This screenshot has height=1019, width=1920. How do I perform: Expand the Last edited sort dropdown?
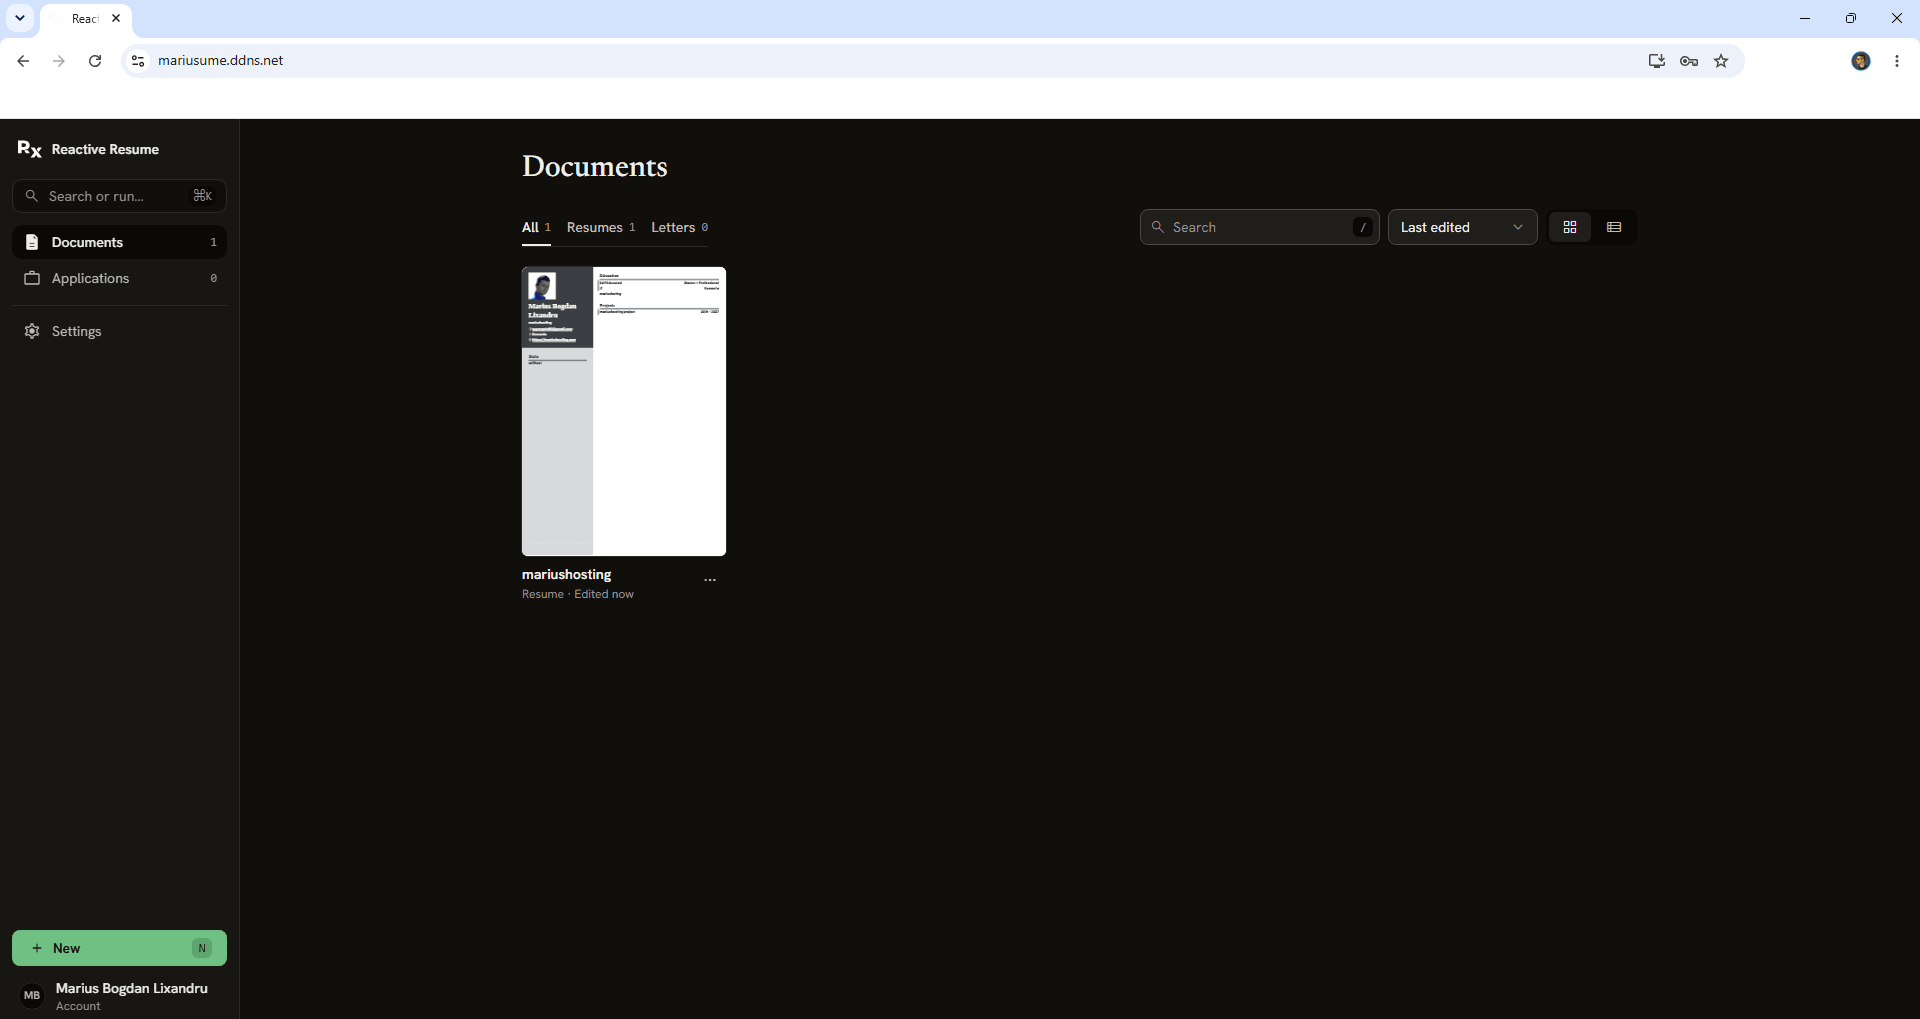(1462, 227)
